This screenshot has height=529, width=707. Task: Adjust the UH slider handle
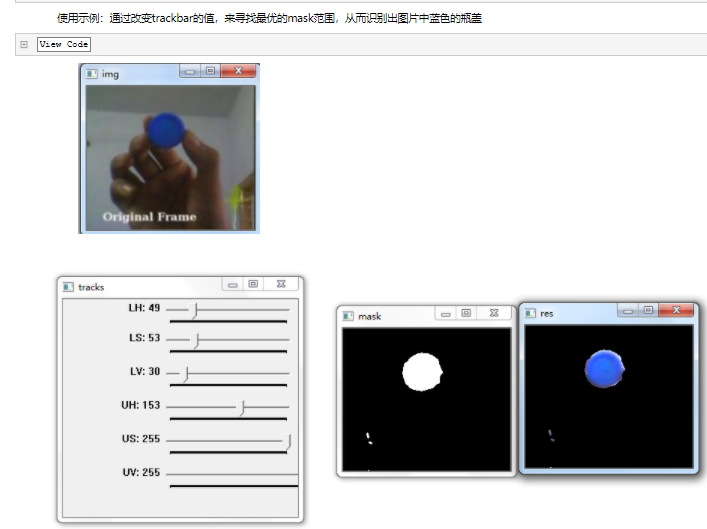point(241,408)
